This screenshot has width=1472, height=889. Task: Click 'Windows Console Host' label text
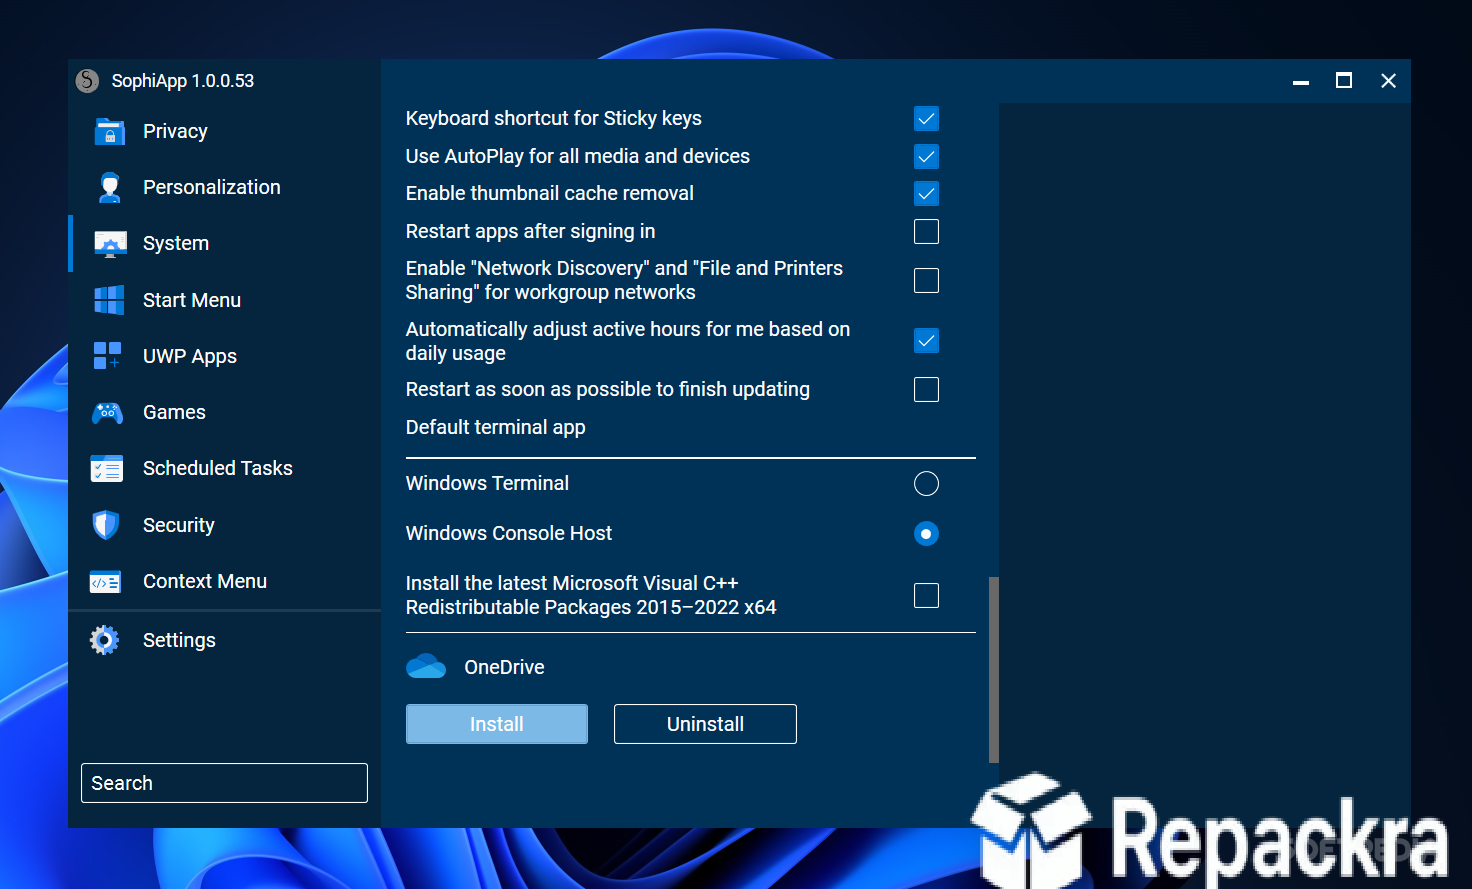click(509, 533)
